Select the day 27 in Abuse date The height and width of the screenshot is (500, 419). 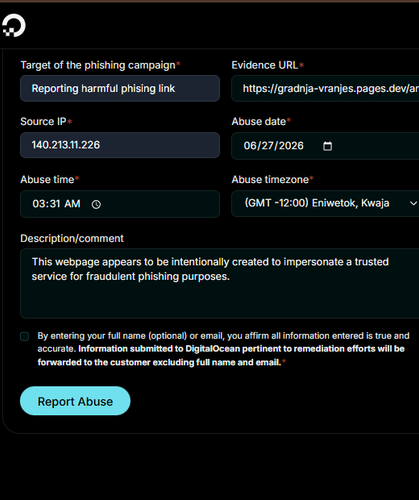(266, 146)
